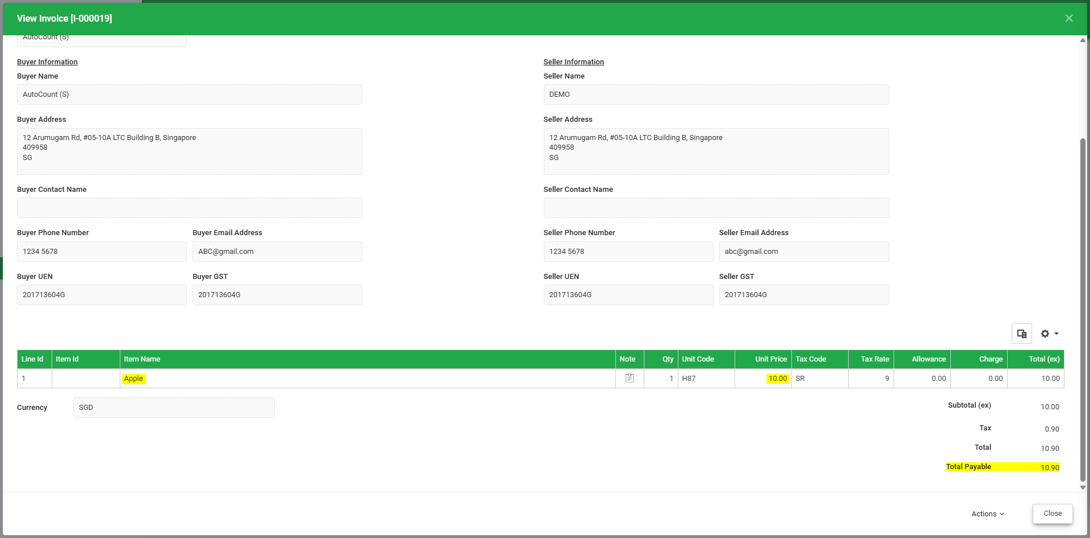Open the note icon for Apple line

click(630, 379)
